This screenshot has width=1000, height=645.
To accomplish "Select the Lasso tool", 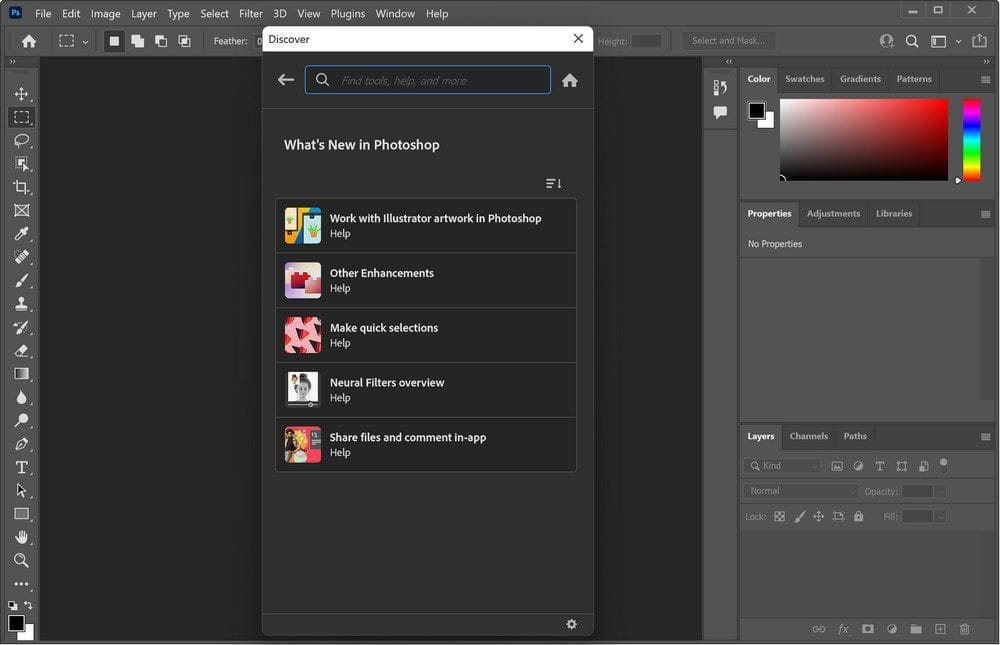I will tap(22, 140).
